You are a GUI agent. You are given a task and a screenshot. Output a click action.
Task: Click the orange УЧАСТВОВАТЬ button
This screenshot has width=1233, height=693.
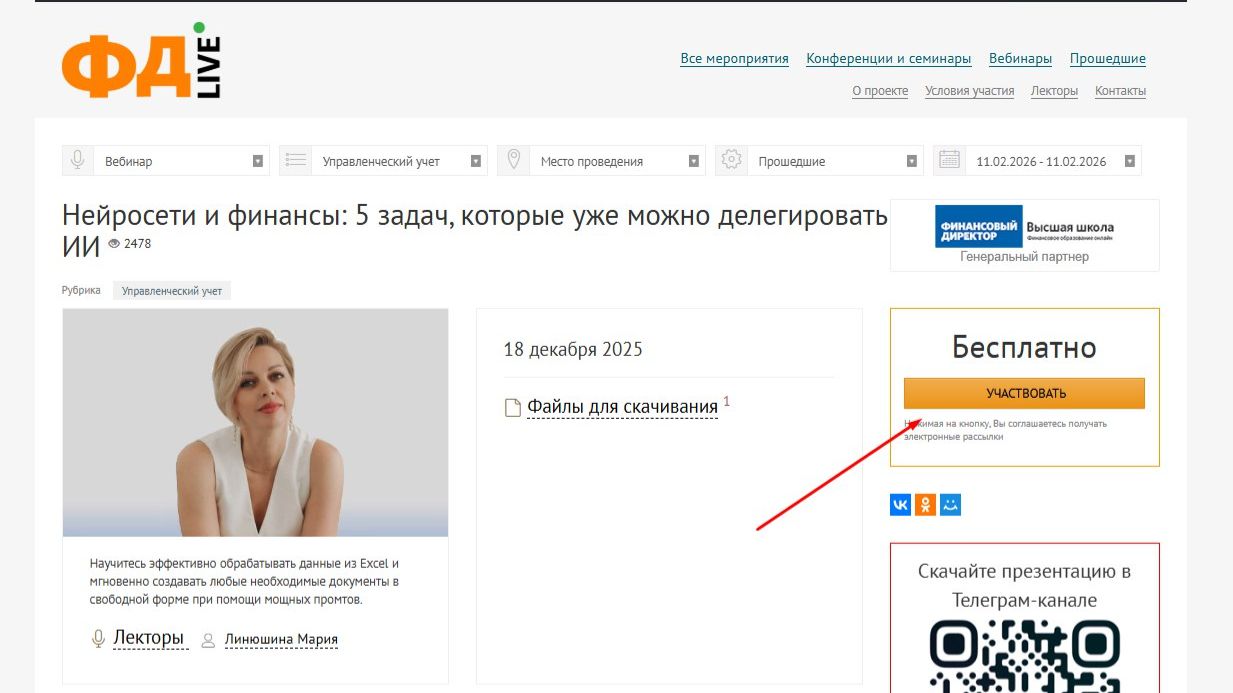tap(1024, 393)
